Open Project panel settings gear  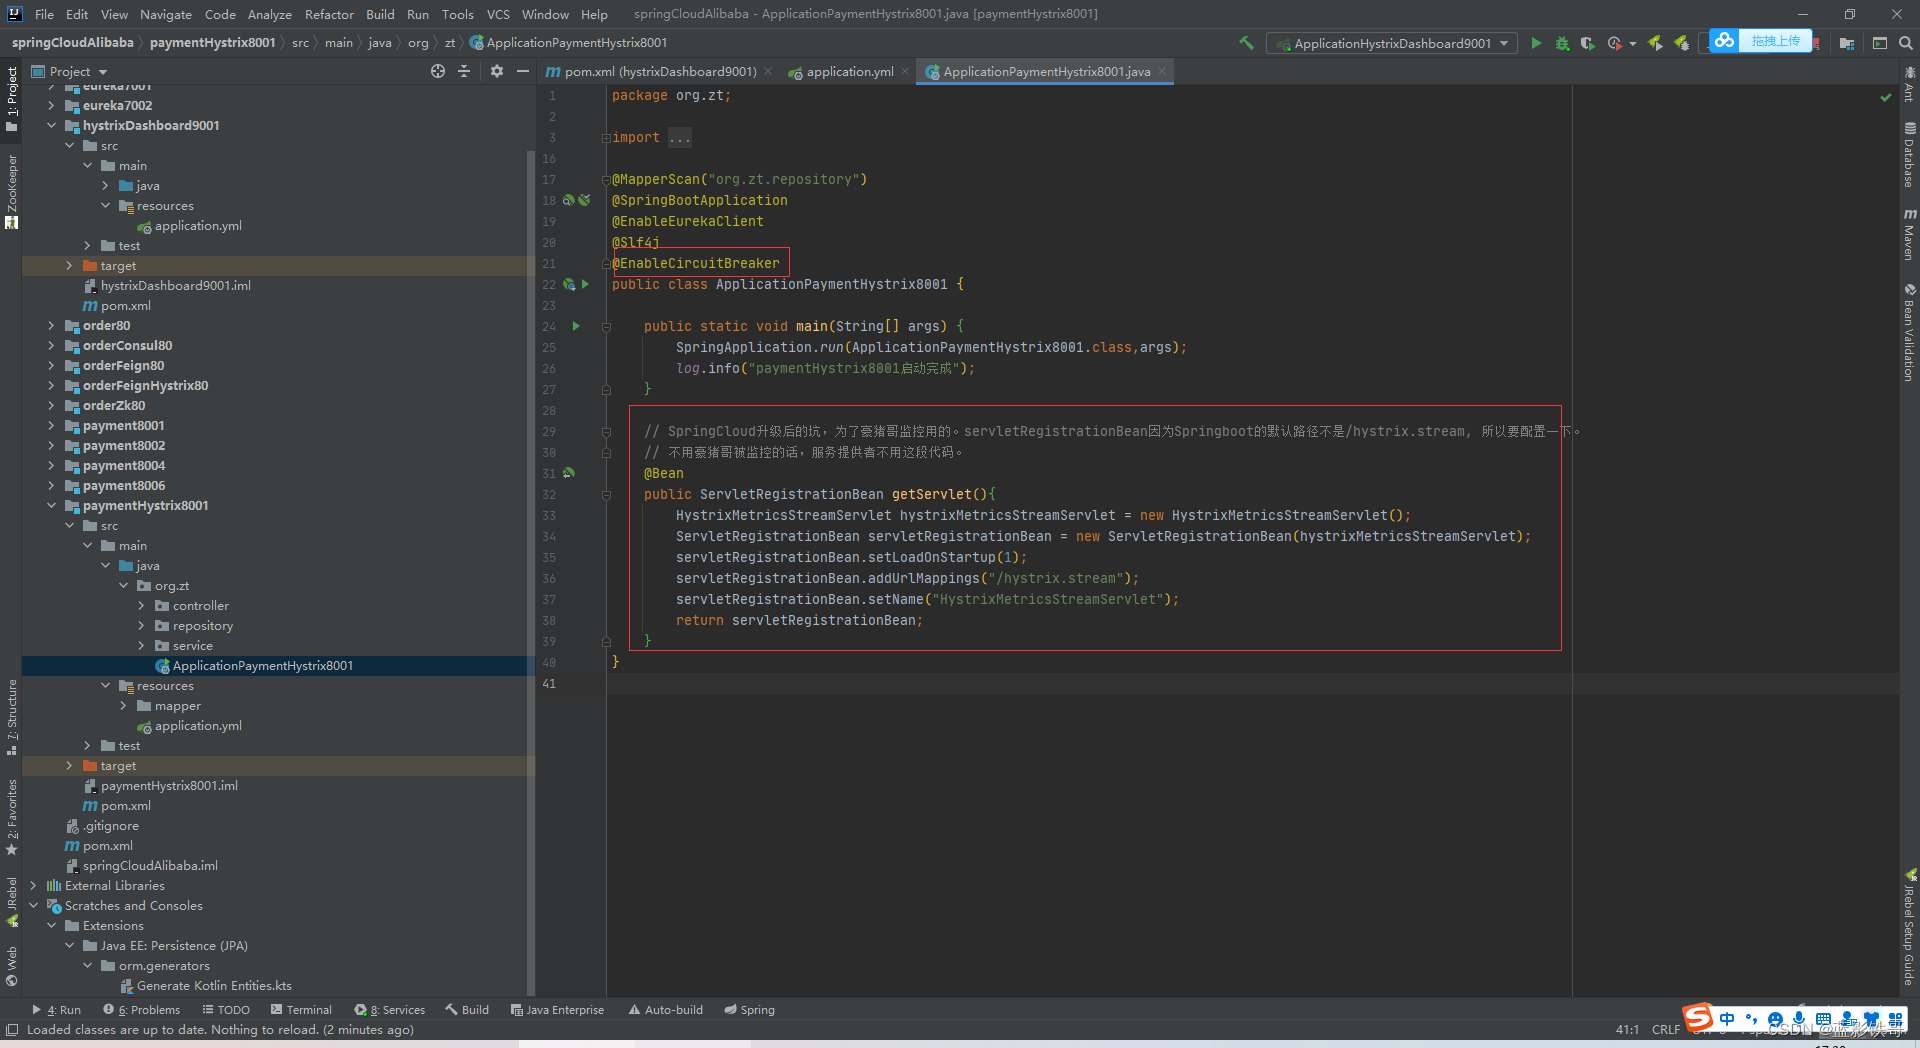[x=497, y=71]
